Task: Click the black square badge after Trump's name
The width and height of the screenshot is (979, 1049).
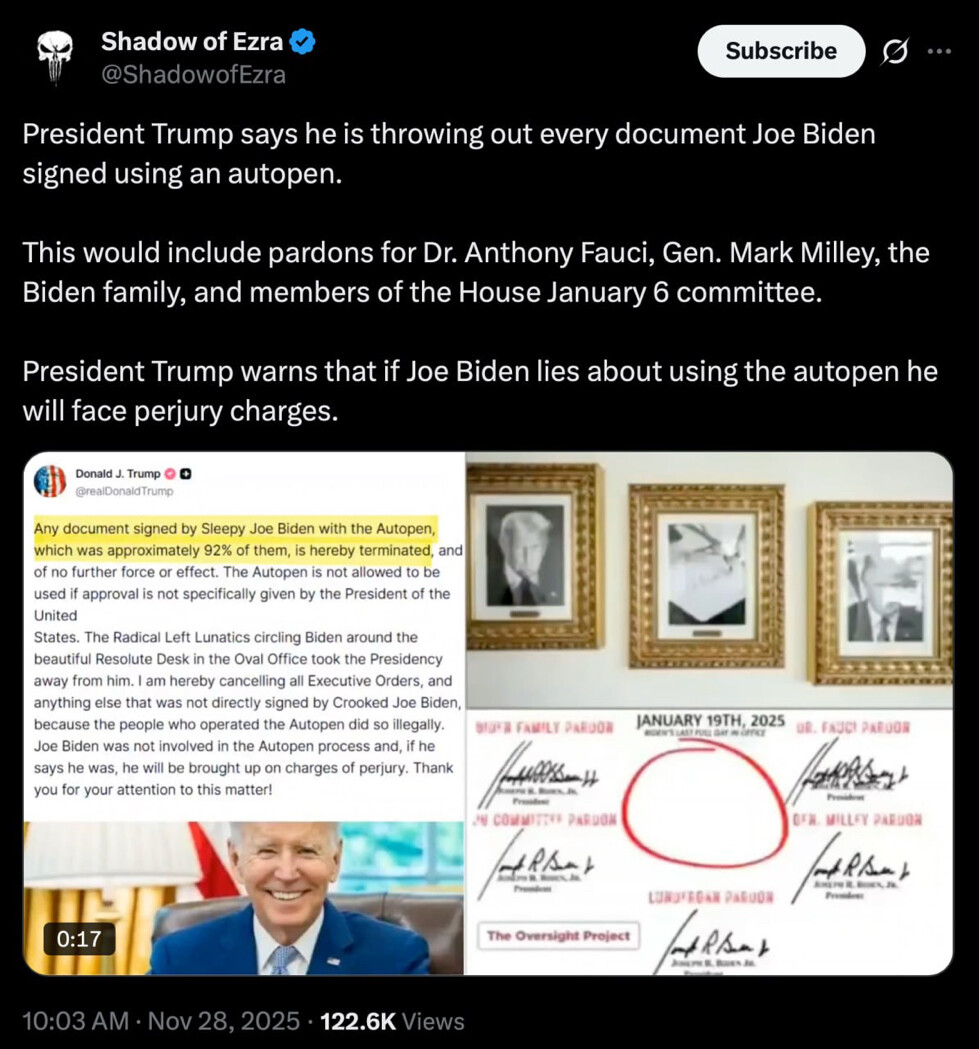Action: (x=187, y=474)
